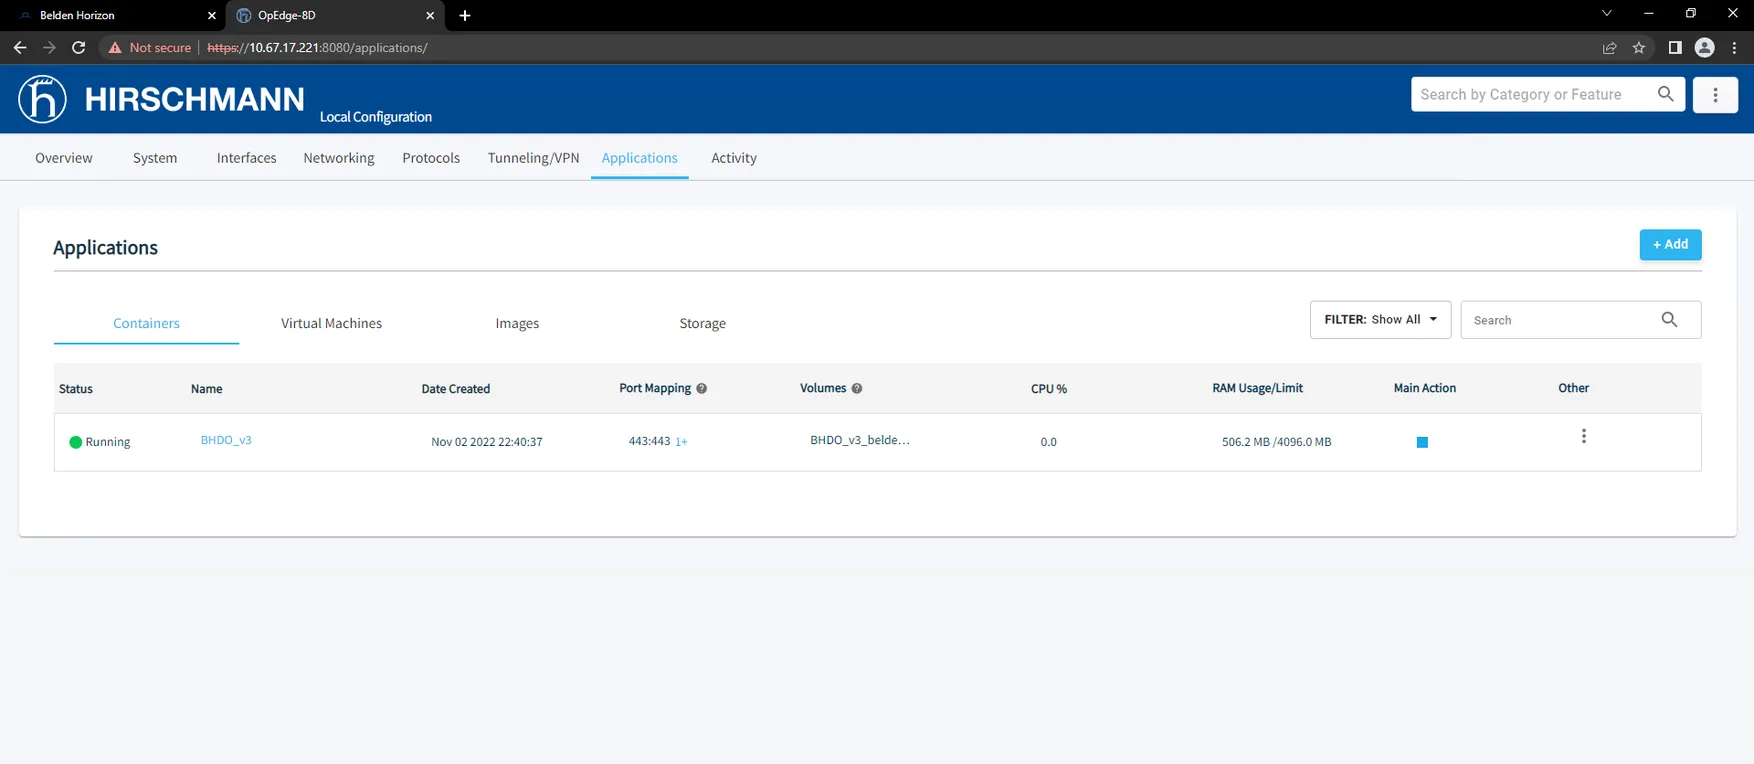Switch to the Belden Horizon browser tab

click(x=115, y=16)
